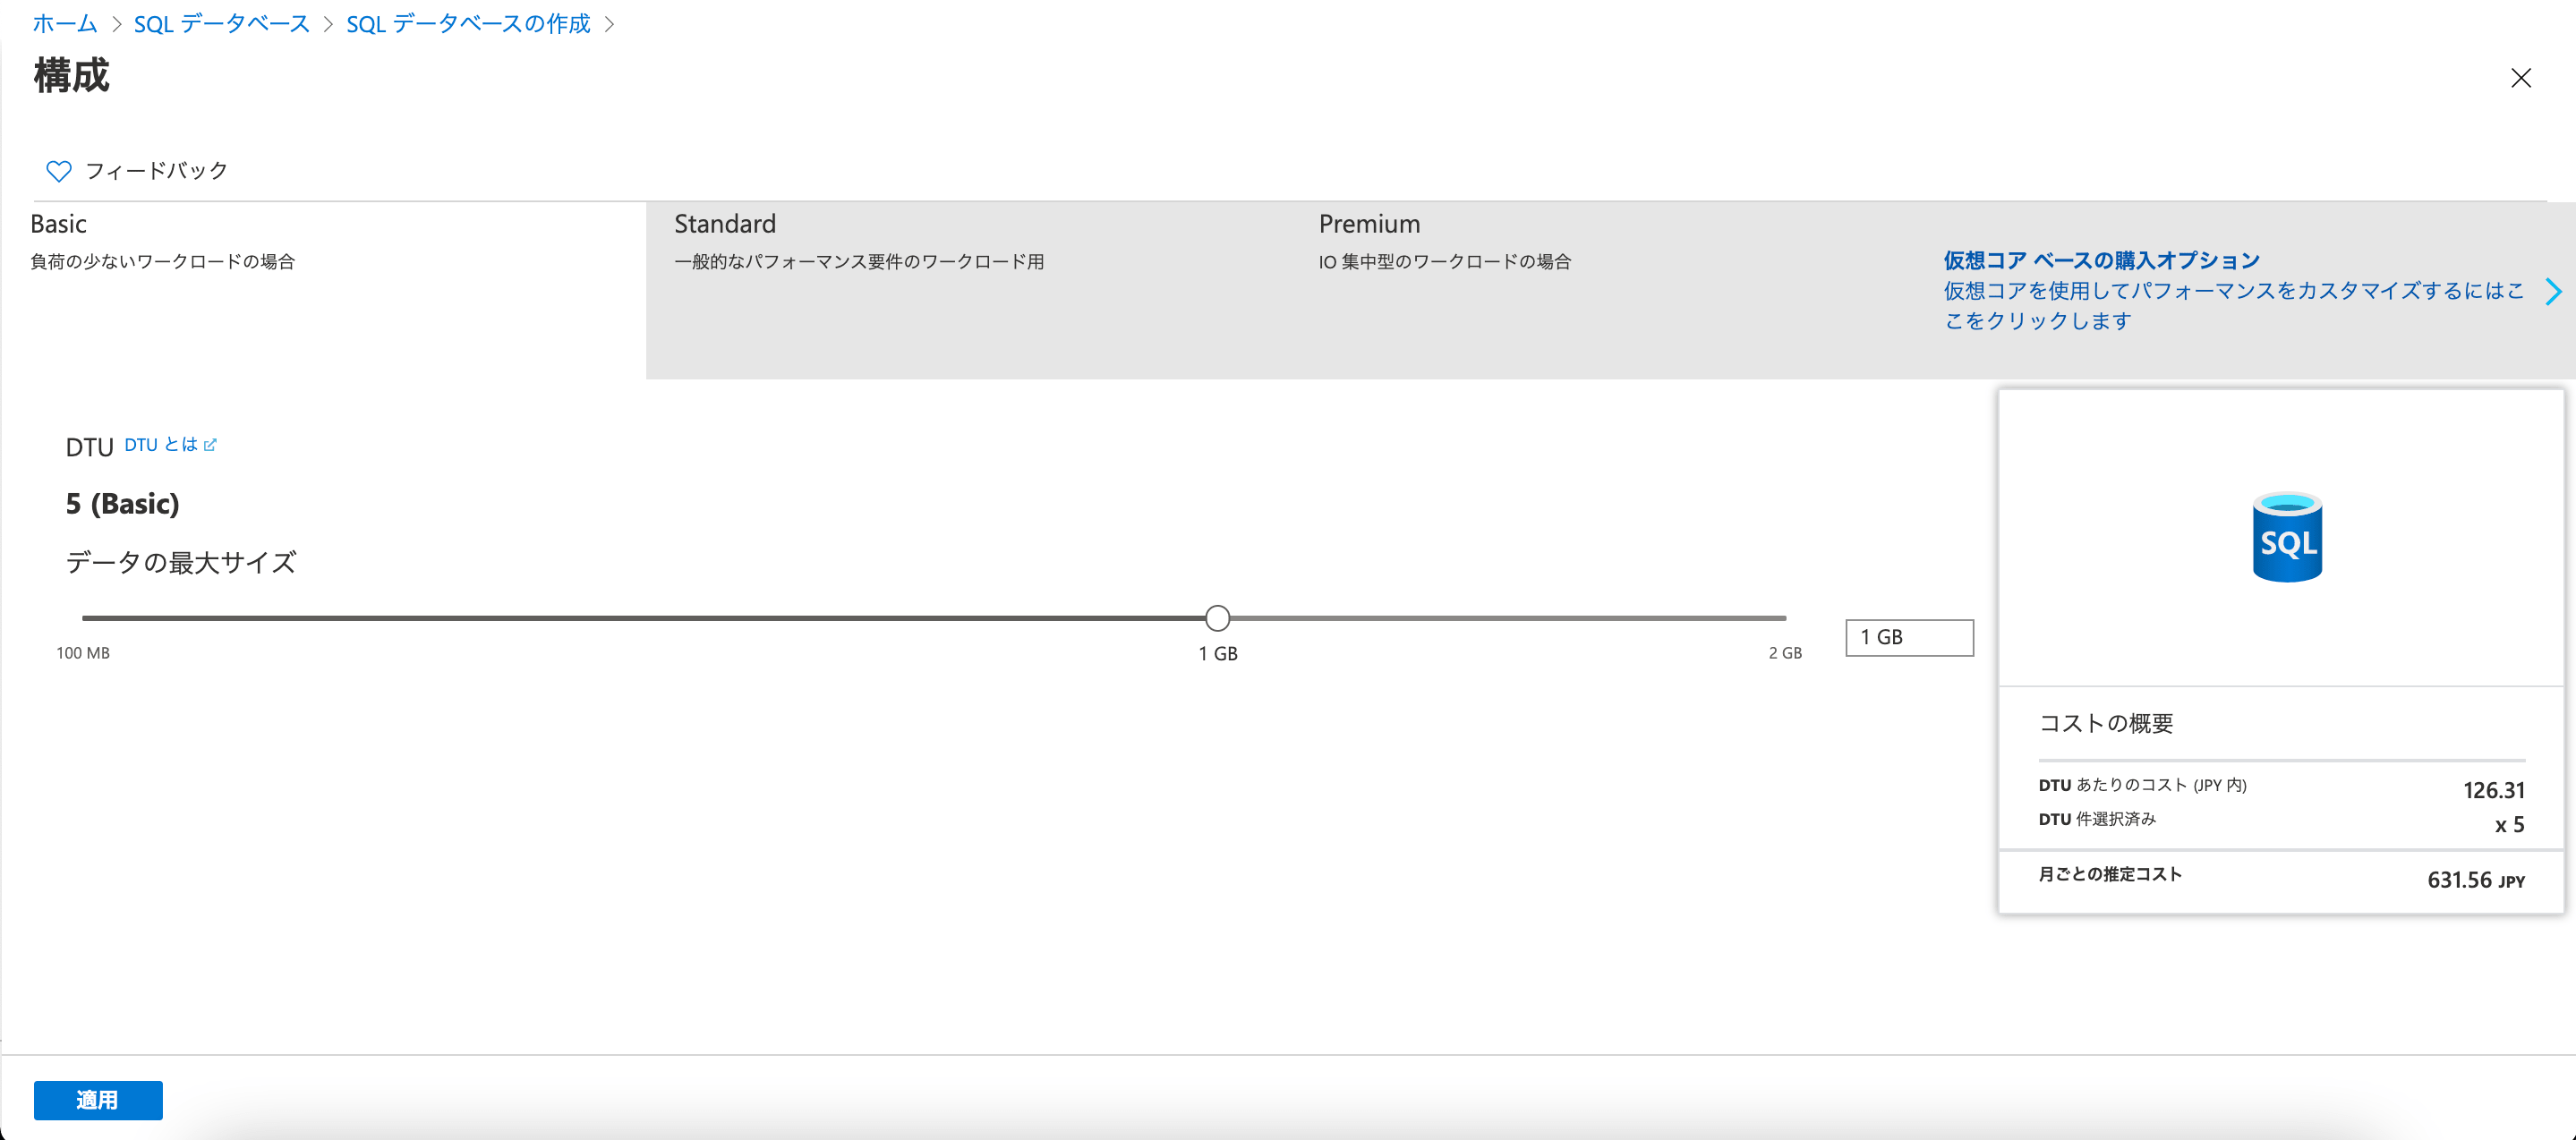
Task: Select the Standard service tier tab
Action: 723,224
